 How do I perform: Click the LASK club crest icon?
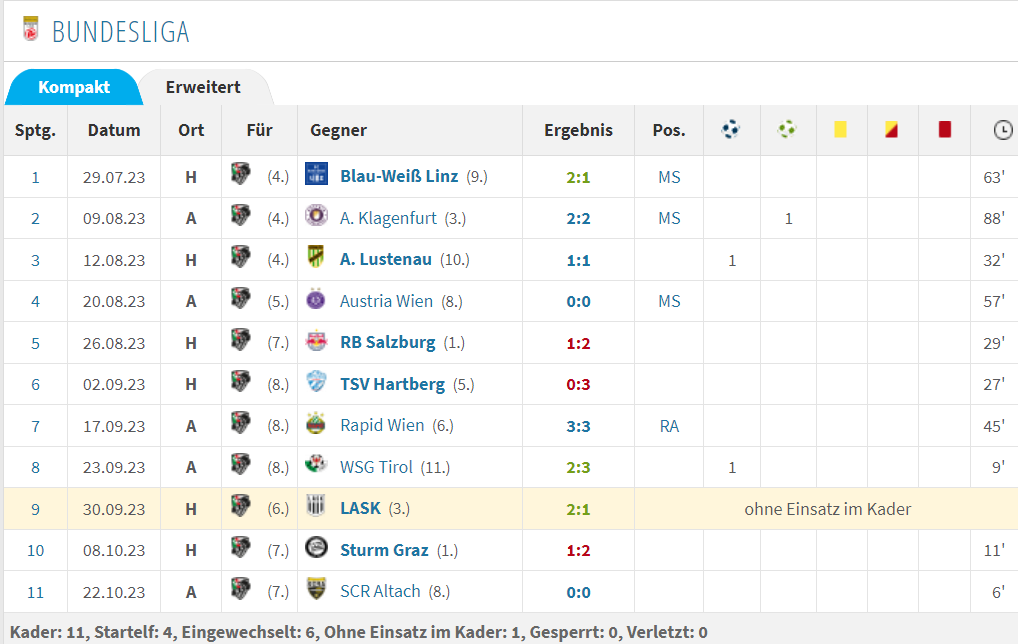(x=316, y=507)
